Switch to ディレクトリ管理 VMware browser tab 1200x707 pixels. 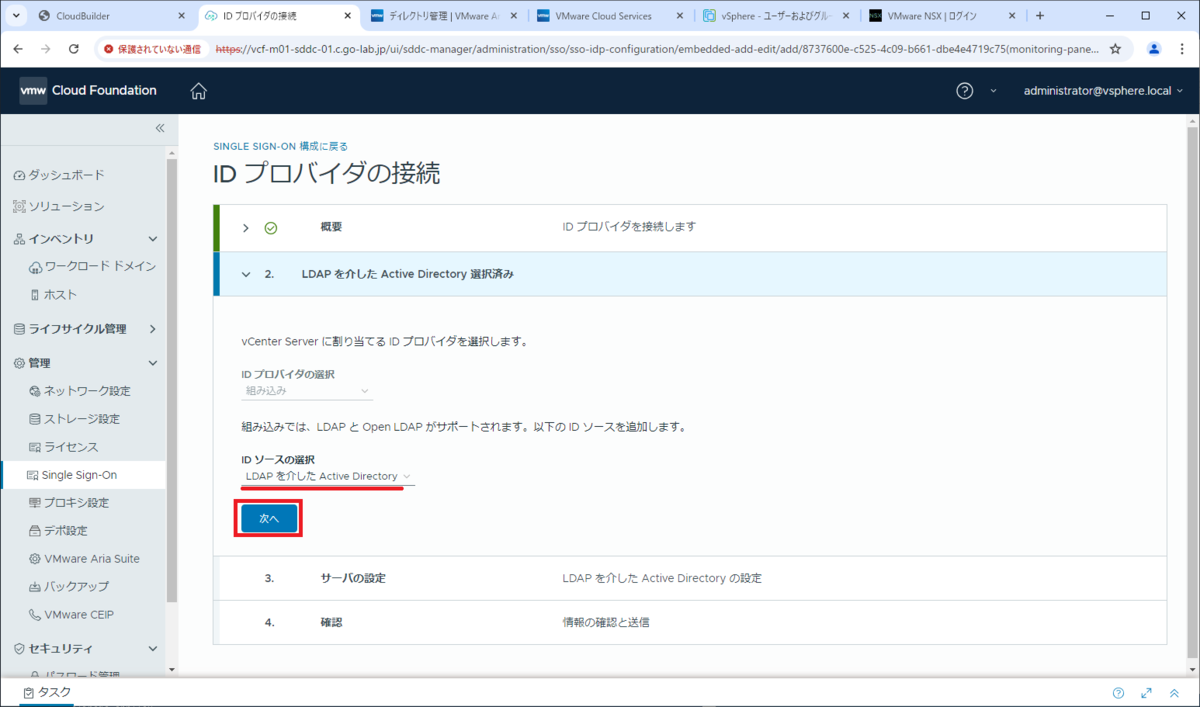coord(443,16)
